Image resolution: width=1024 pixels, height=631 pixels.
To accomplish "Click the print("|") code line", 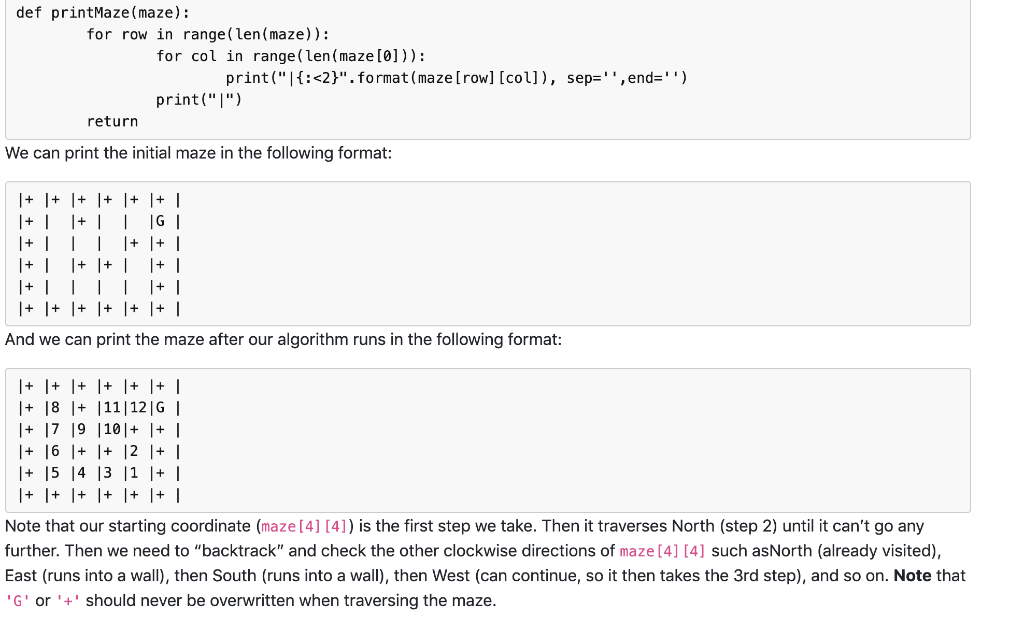I will 199,100.
